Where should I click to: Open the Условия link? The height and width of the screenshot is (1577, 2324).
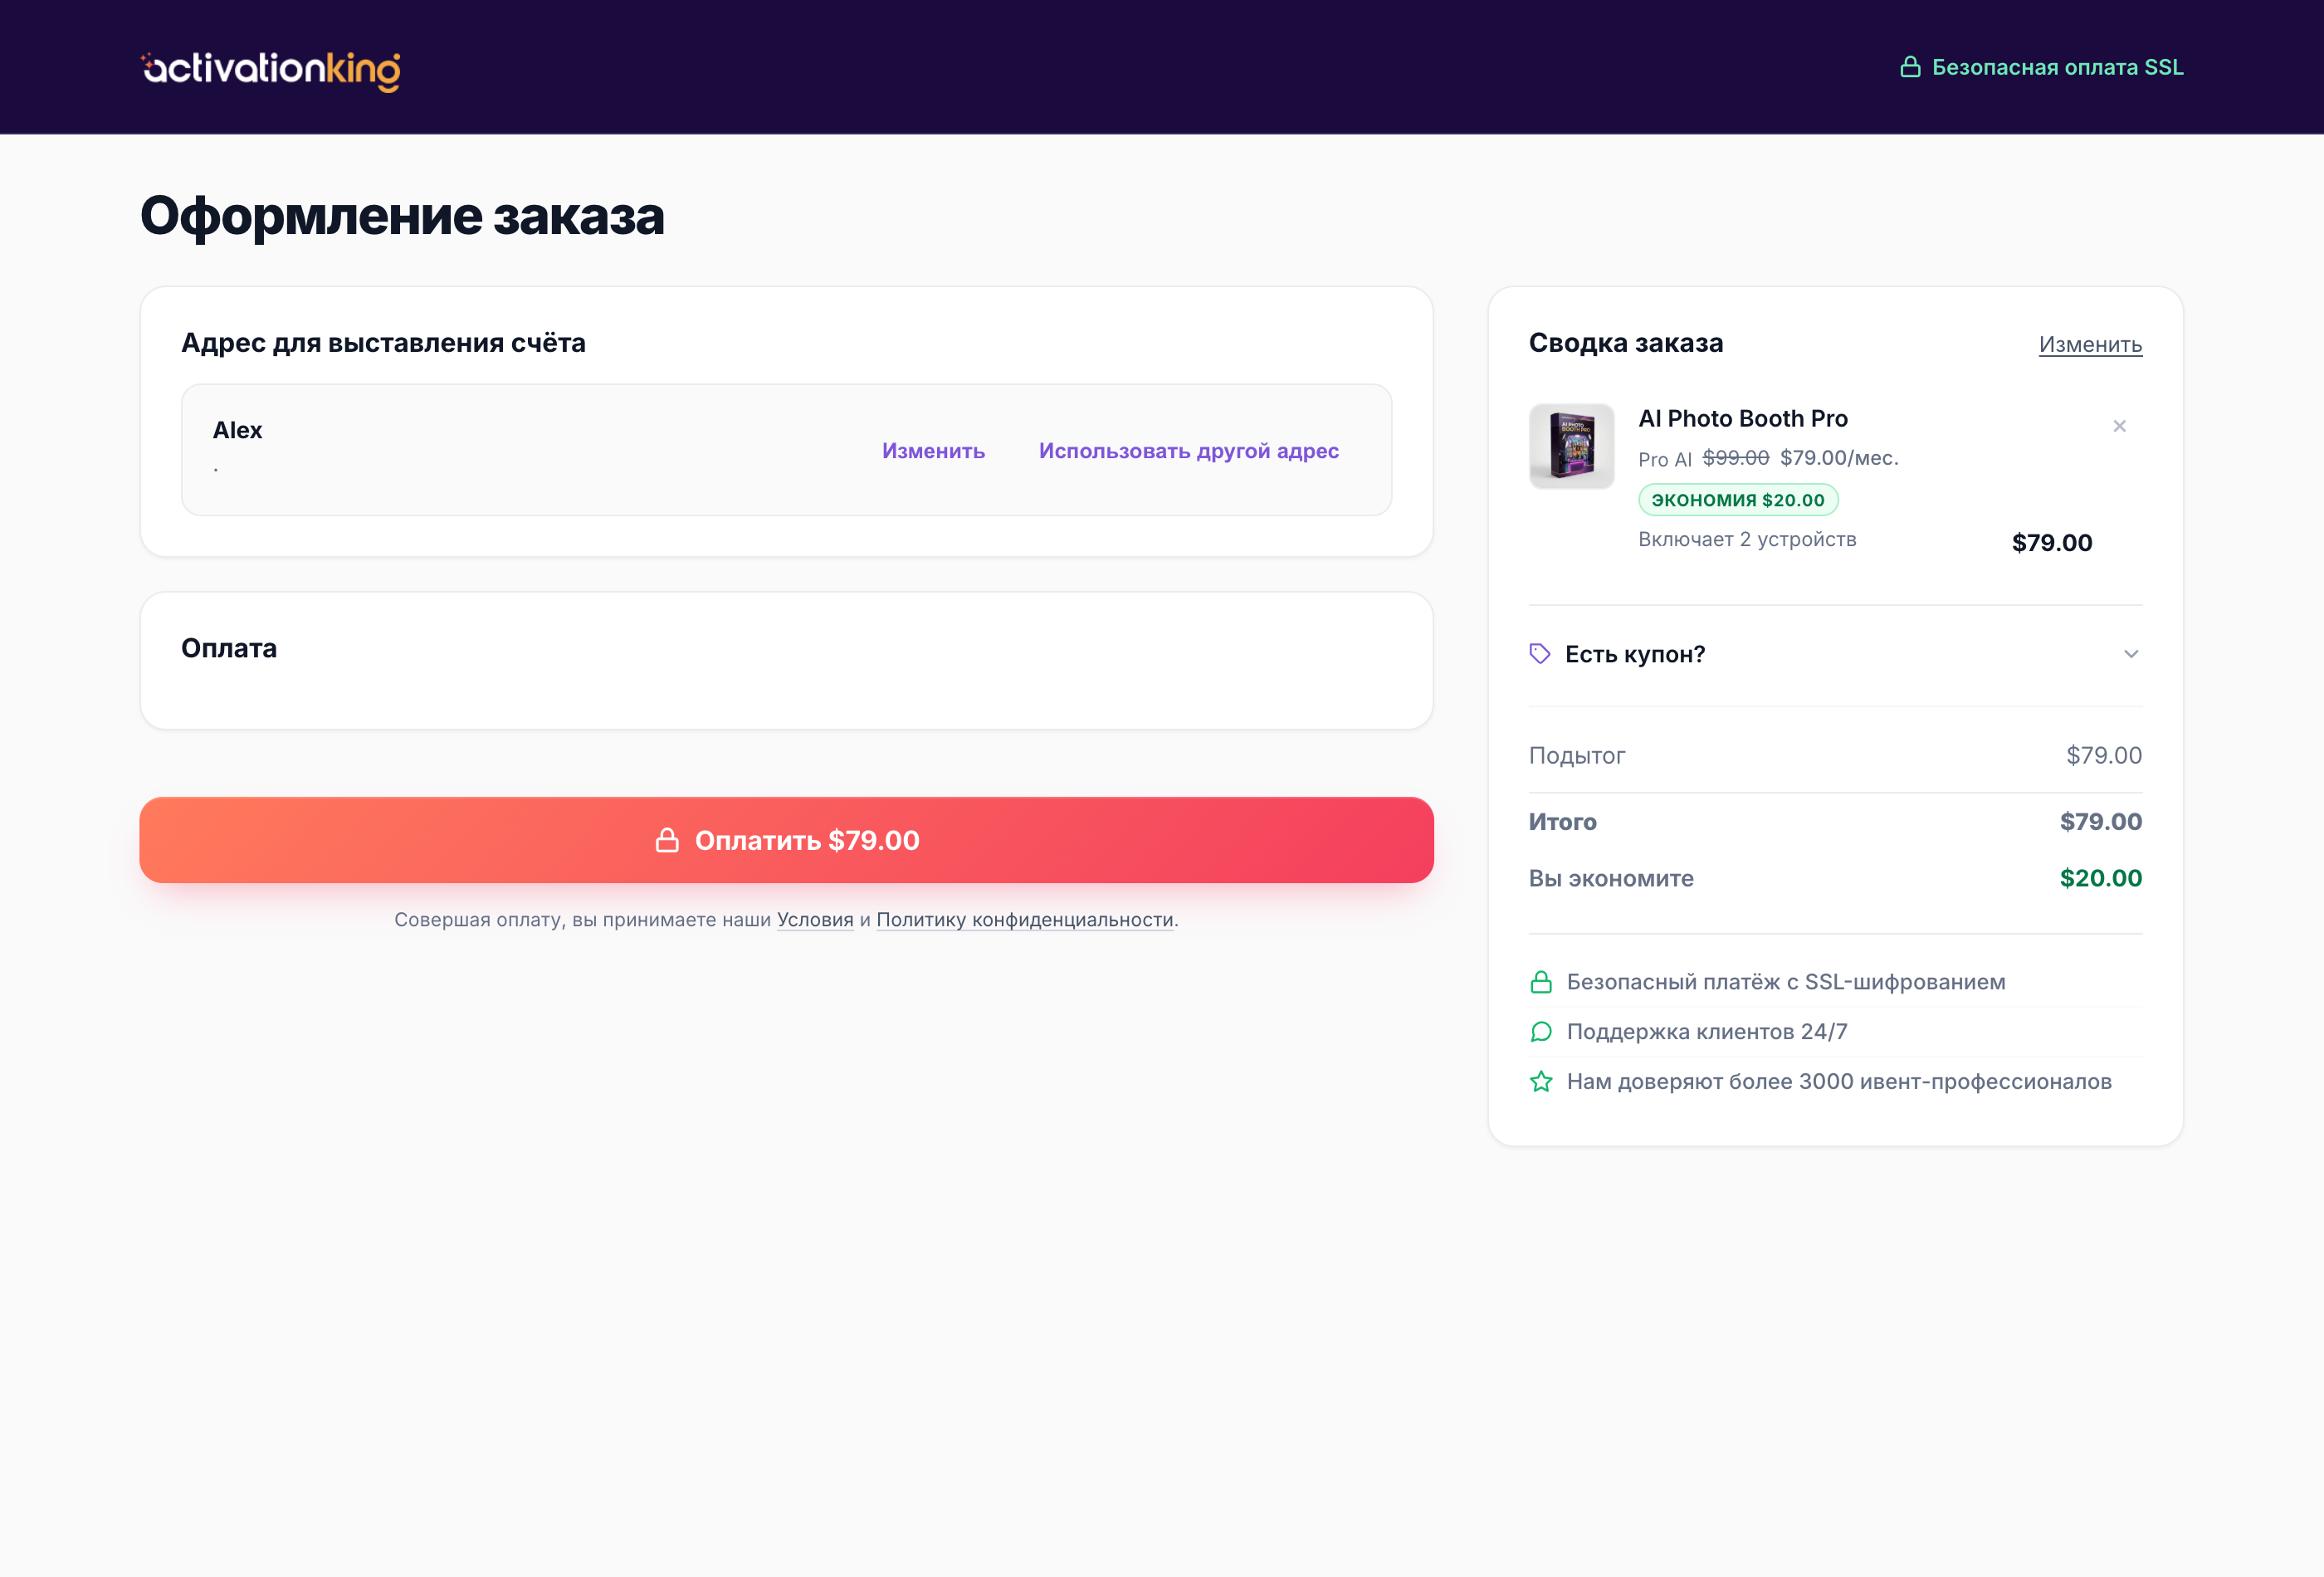pyautogui.click(x=815, y=920)
